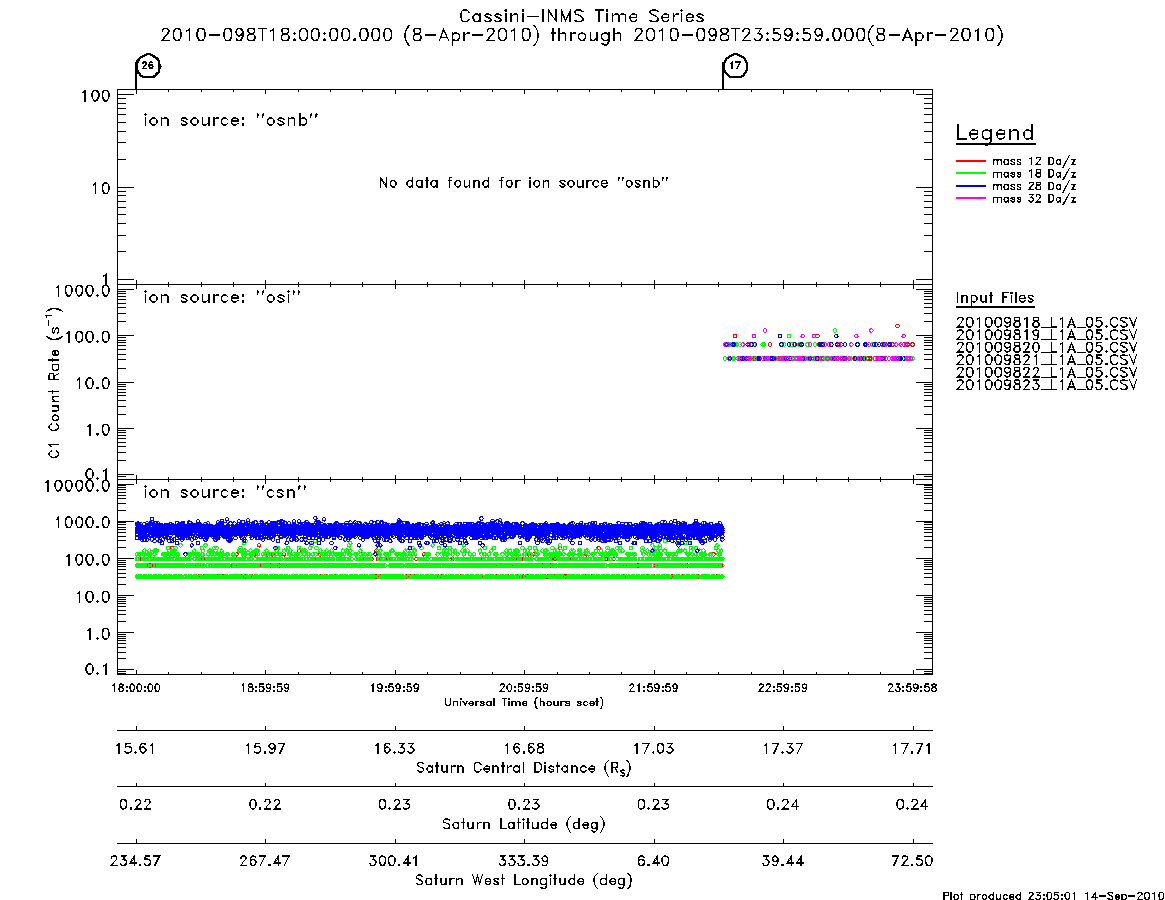Viewport: 1165px width, 900px height.
Task: Click the 15.61 distance value
Action: 135,748
